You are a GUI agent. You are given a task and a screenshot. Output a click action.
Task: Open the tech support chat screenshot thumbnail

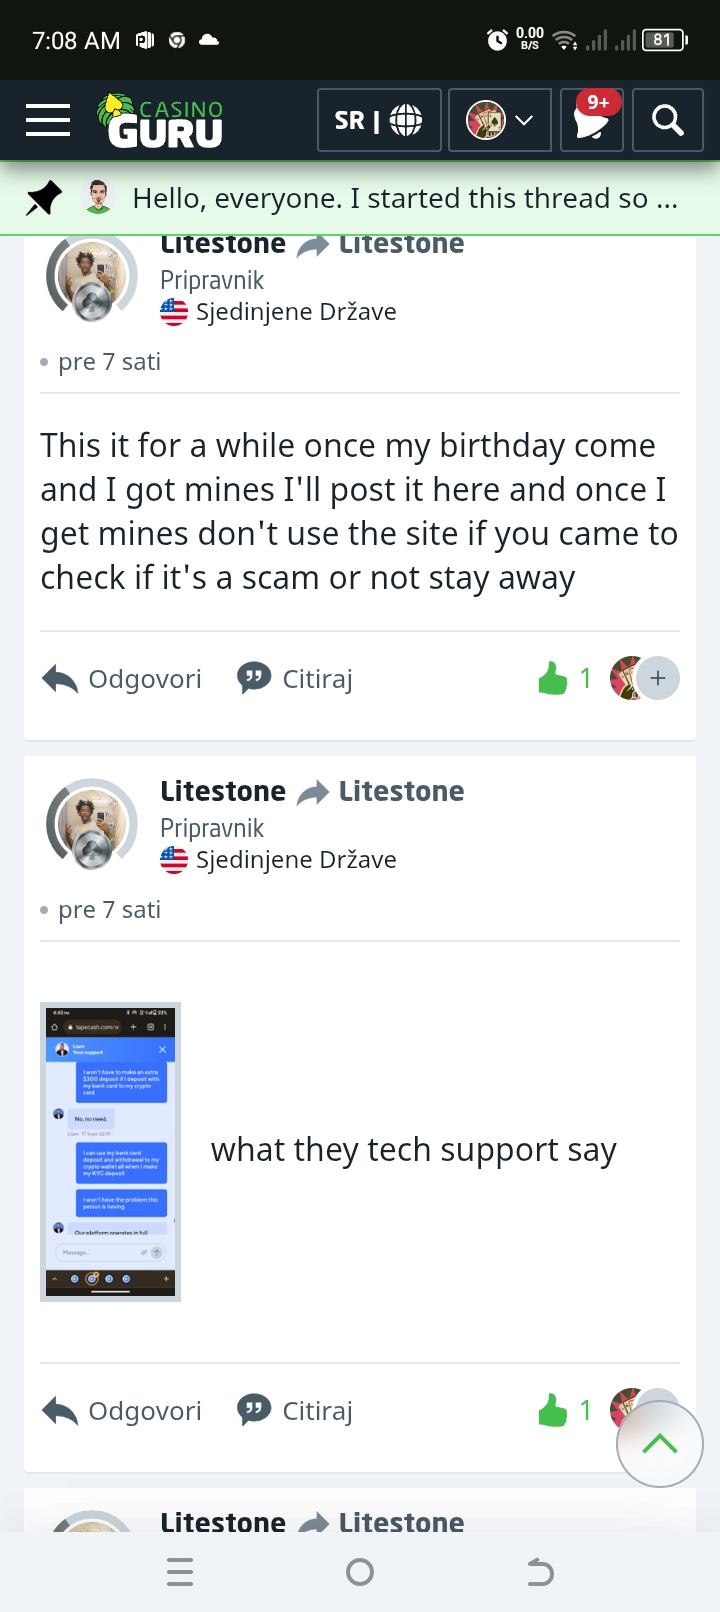[x=110, y=1152]
